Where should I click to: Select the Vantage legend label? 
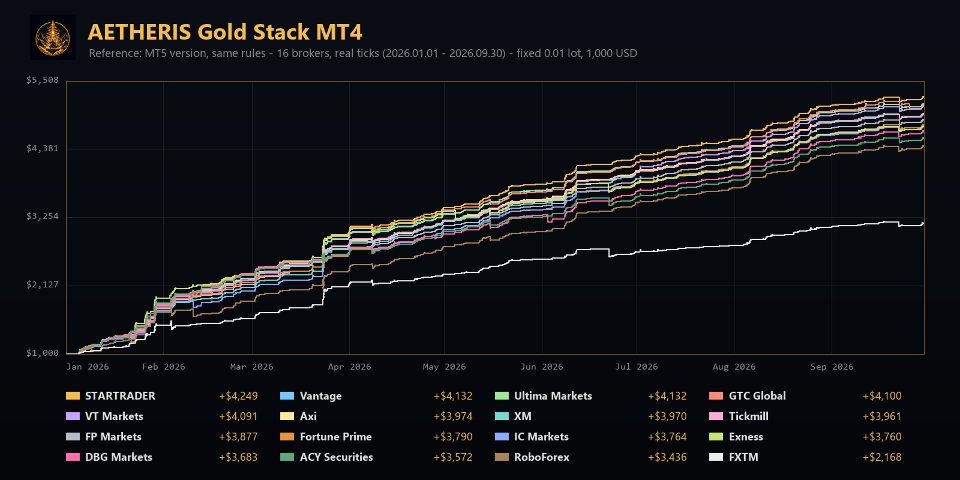(x=321, y=396)
